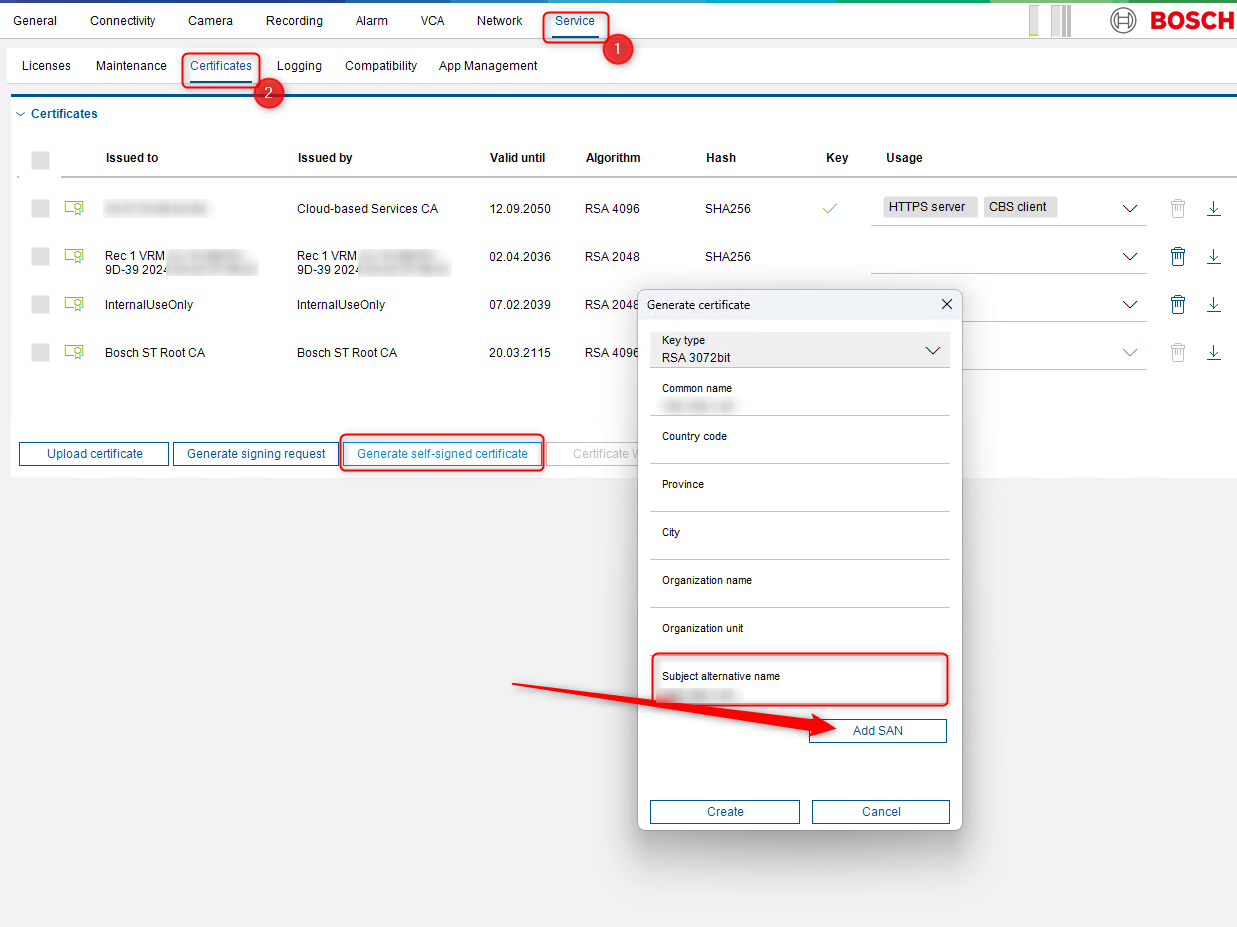Screen dimensions: 1237x927
Task: Download the InternalUseOnly certificate
Action: coord(1213,305)
